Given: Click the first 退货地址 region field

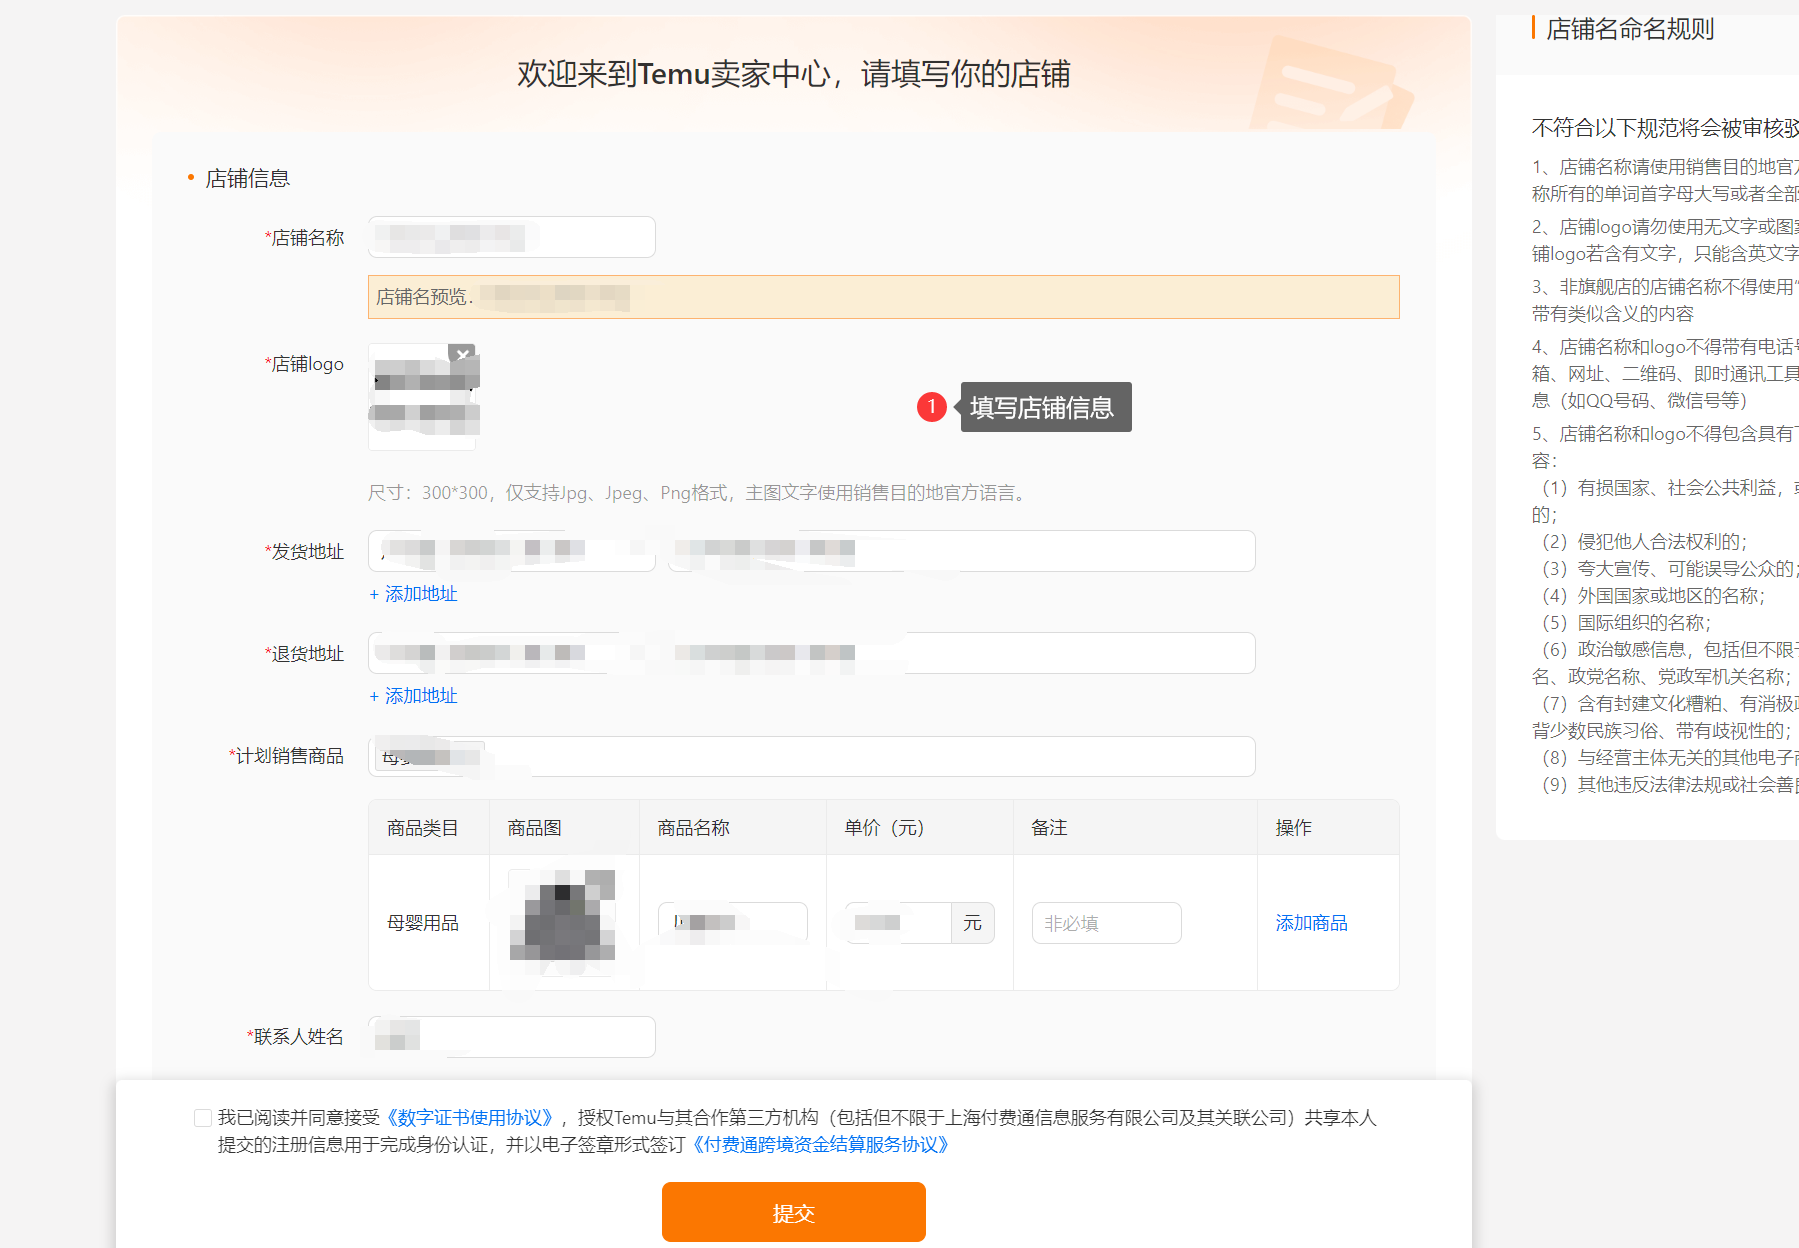Looking at the screenshot, I should pyautogui.click(x=512, y=653).
